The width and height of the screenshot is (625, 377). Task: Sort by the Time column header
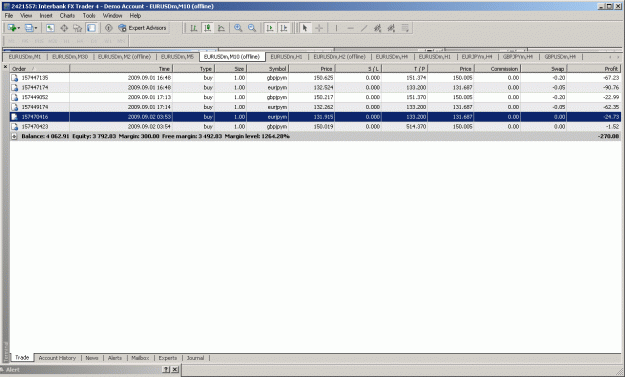[121, 69]
